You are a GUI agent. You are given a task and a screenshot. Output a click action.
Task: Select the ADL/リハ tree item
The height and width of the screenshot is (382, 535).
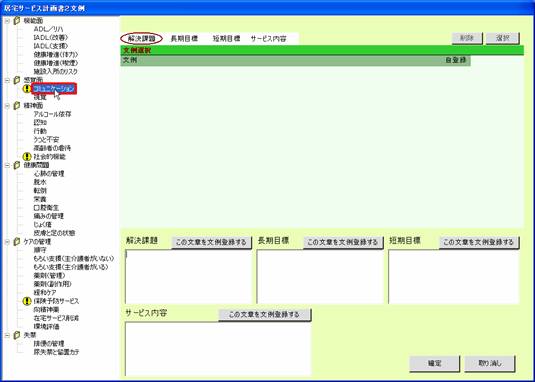[x=48, y=29]
